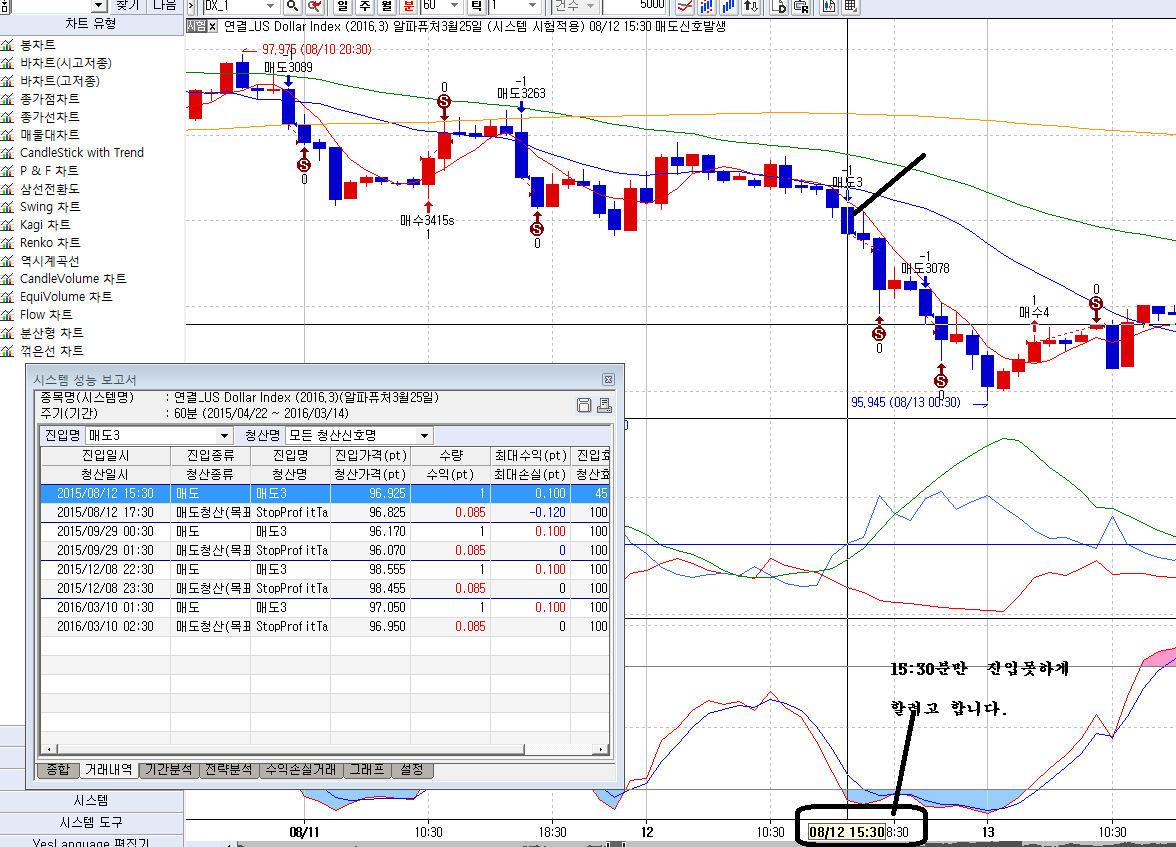Toggle the 일 daily period button

pyautogui.click(x=344, y=5)
